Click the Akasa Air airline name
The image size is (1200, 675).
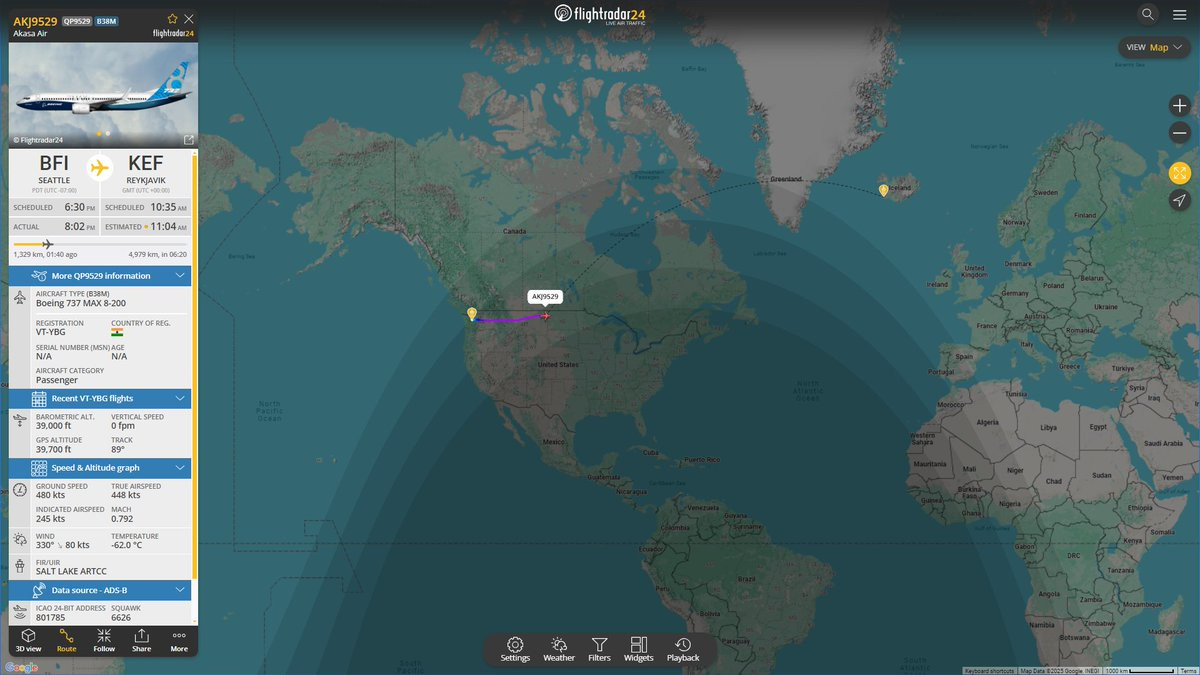pos(31,33)
